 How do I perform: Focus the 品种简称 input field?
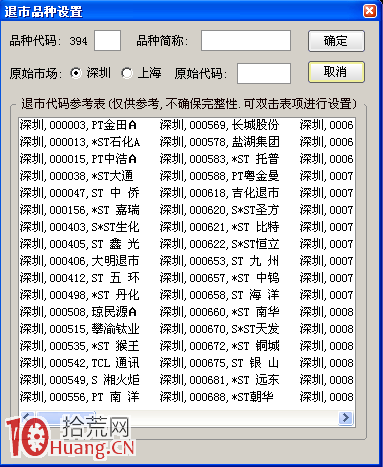click(x=246, y=41)
